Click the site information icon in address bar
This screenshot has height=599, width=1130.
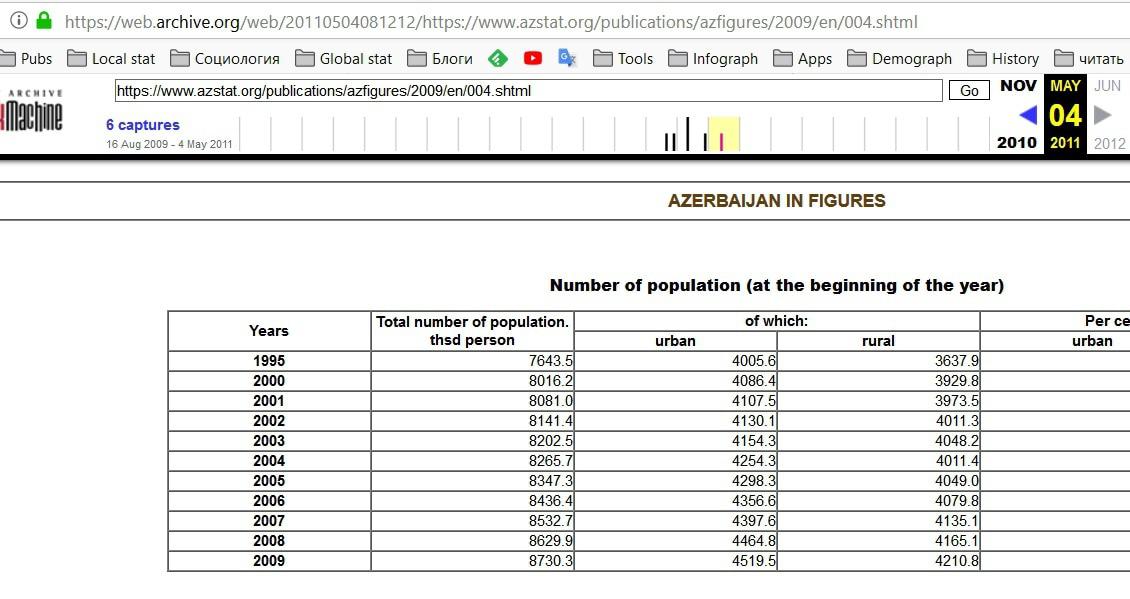click(19, 21)
